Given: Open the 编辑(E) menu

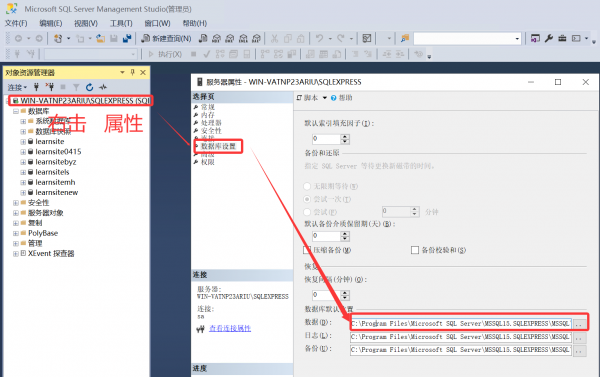Looking at the screenshot, I should coord(51,23).
